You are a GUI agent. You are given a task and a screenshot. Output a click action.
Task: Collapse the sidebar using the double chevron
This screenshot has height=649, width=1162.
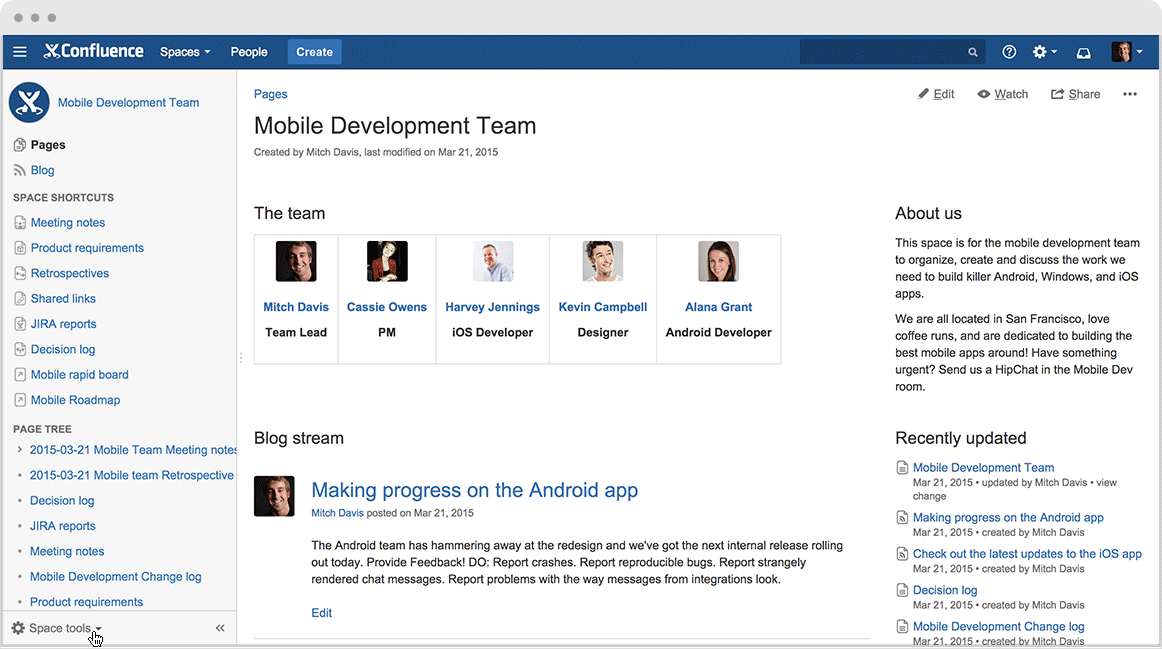[220, 628]
